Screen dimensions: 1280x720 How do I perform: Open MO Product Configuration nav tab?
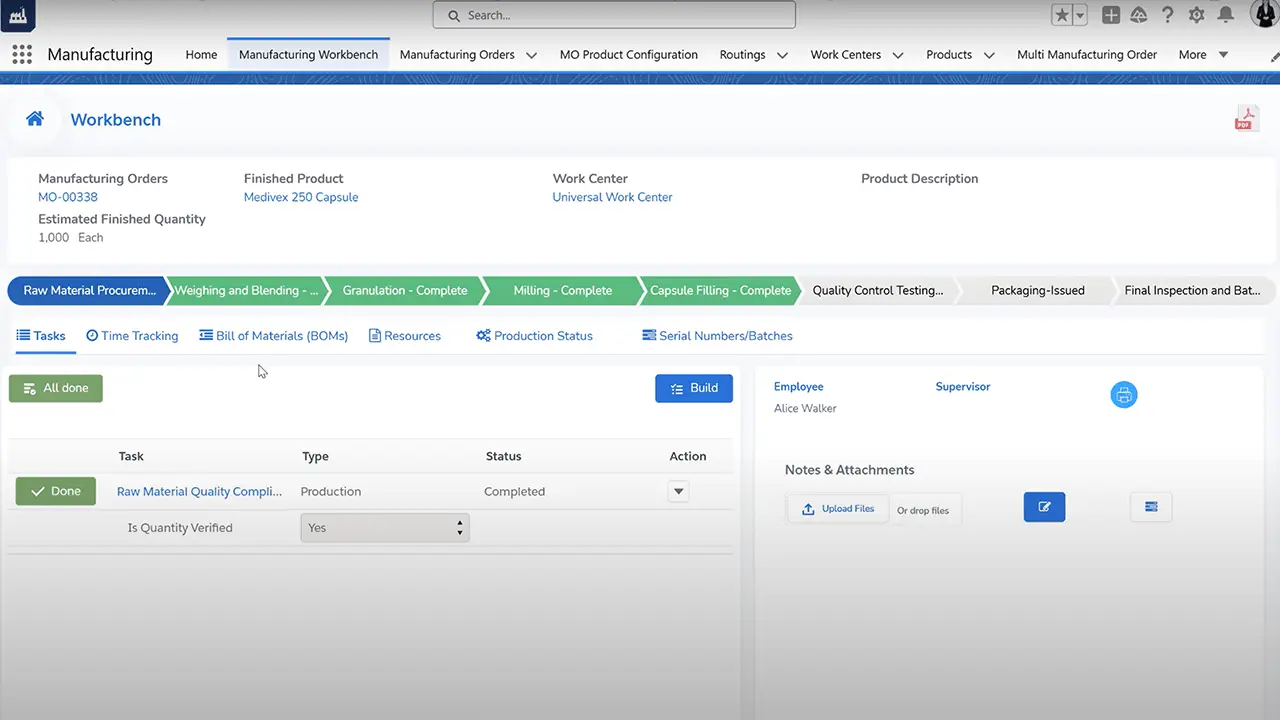[x=629, y=55]
